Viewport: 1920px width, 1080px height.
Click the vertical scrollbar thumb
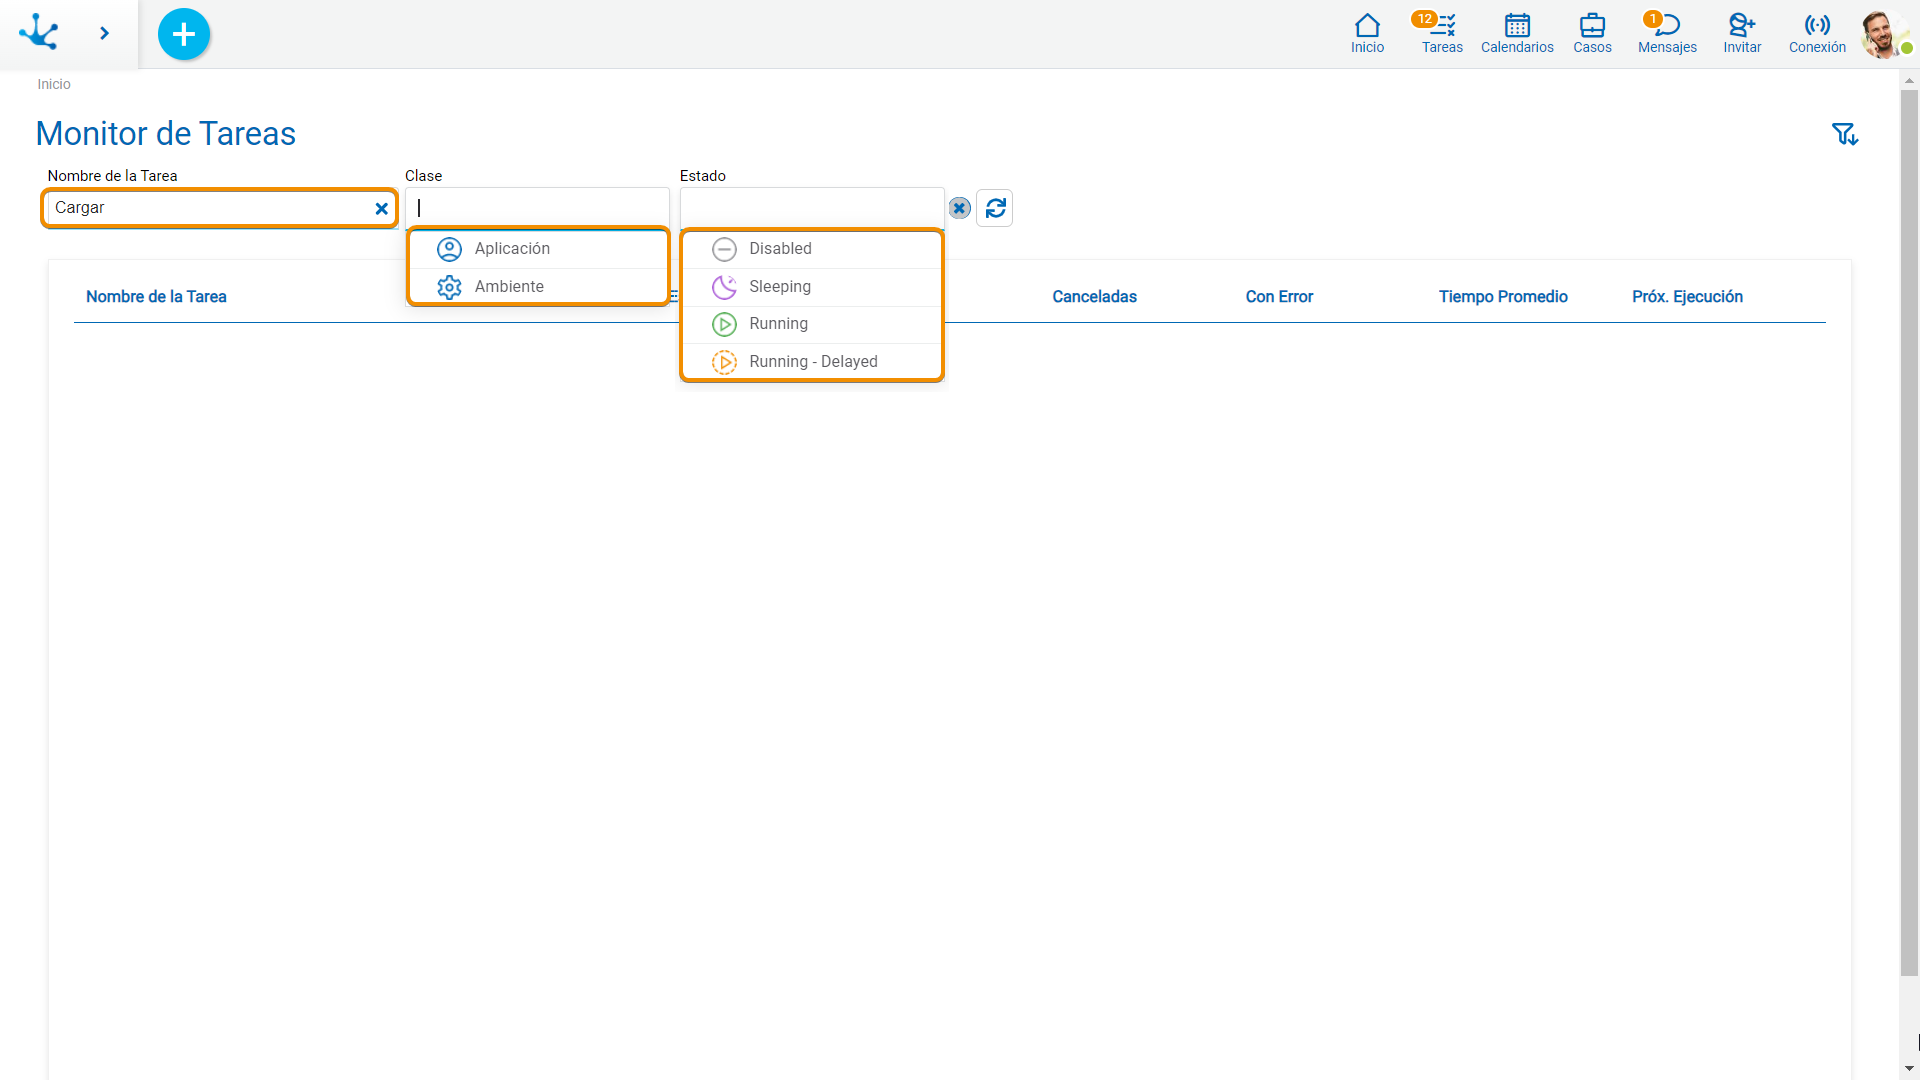coord(1909,532)
